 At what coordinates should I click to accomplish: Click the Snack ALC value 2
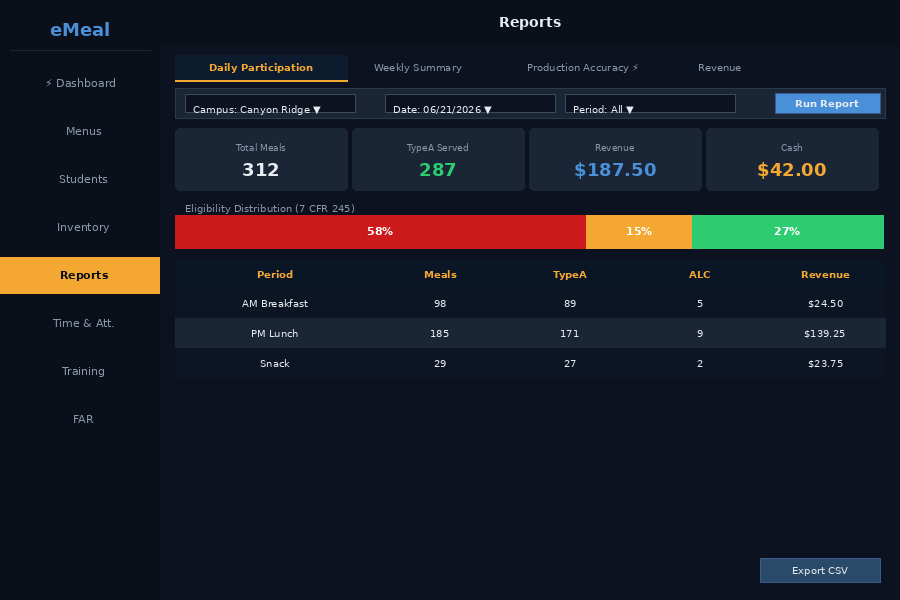coord(700,363)
